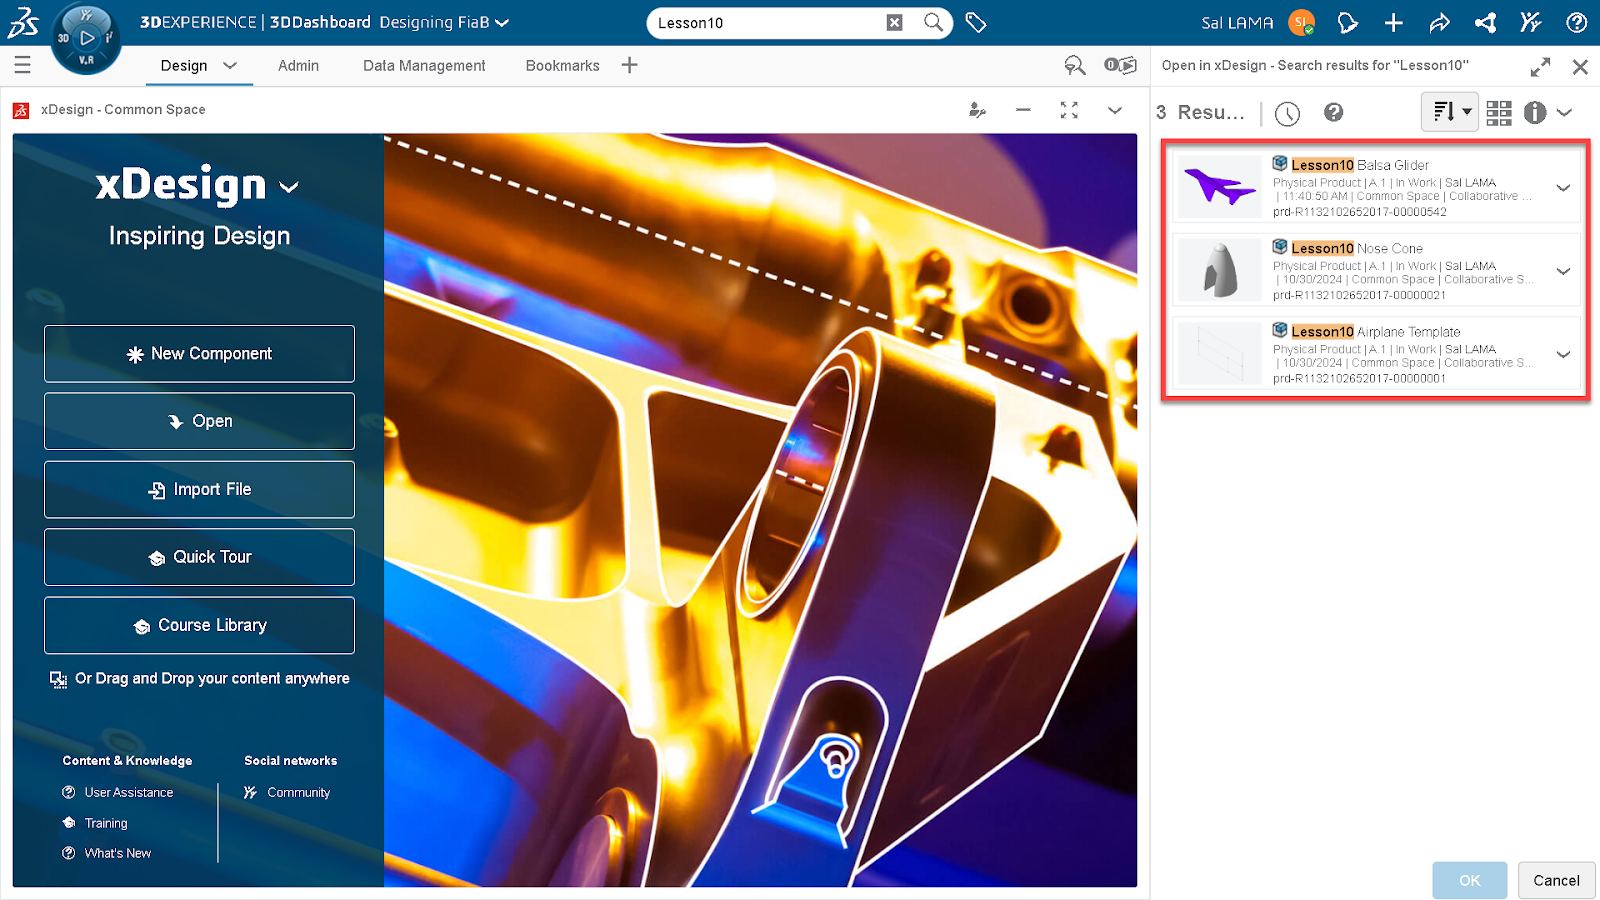
Task: Open search results help icon
Action: pyautogui.click(x=1333, y=112)
